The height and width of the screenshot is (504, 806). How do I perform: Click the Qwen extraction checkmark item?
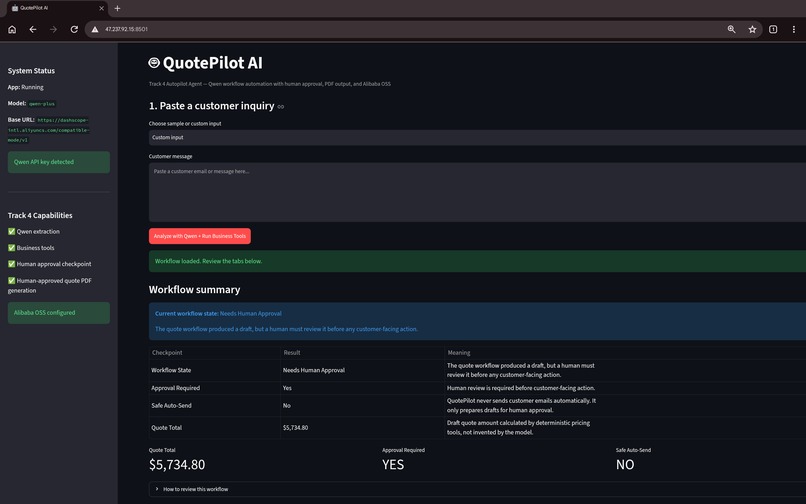pos(34,231)
